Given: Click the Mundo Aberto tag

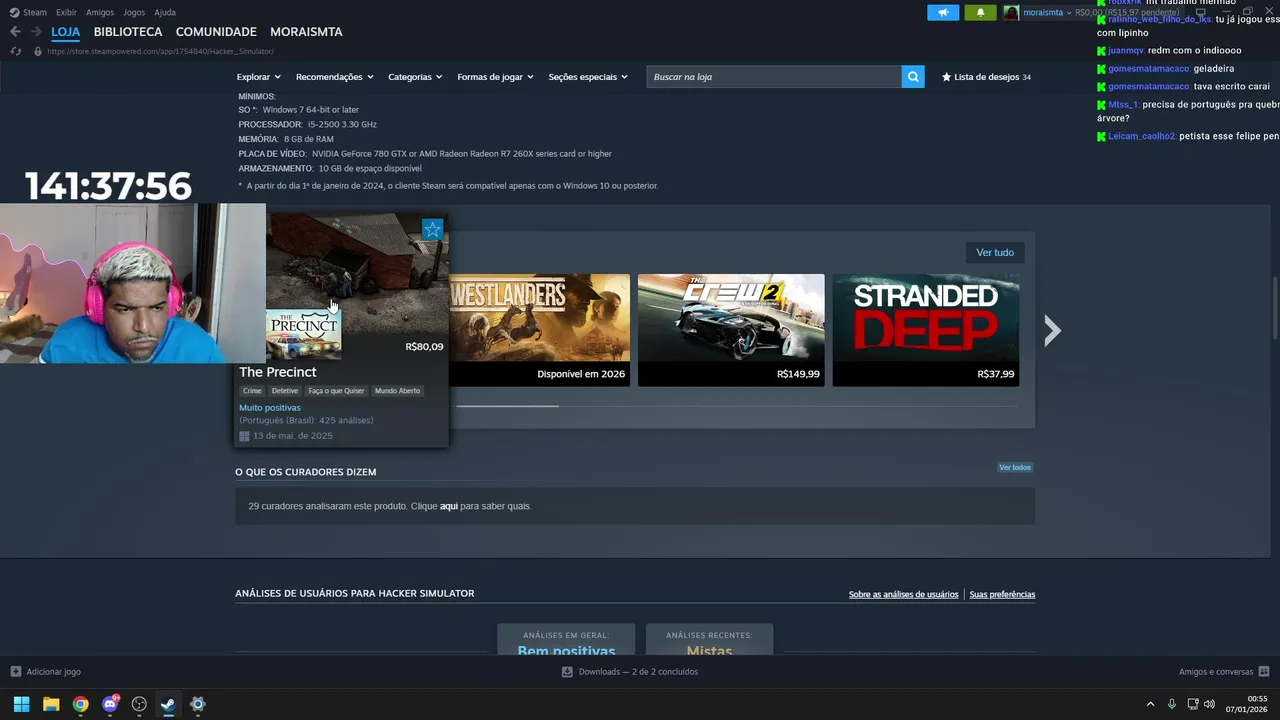Looking at the screenshot, I should click(x=397, y=391).
